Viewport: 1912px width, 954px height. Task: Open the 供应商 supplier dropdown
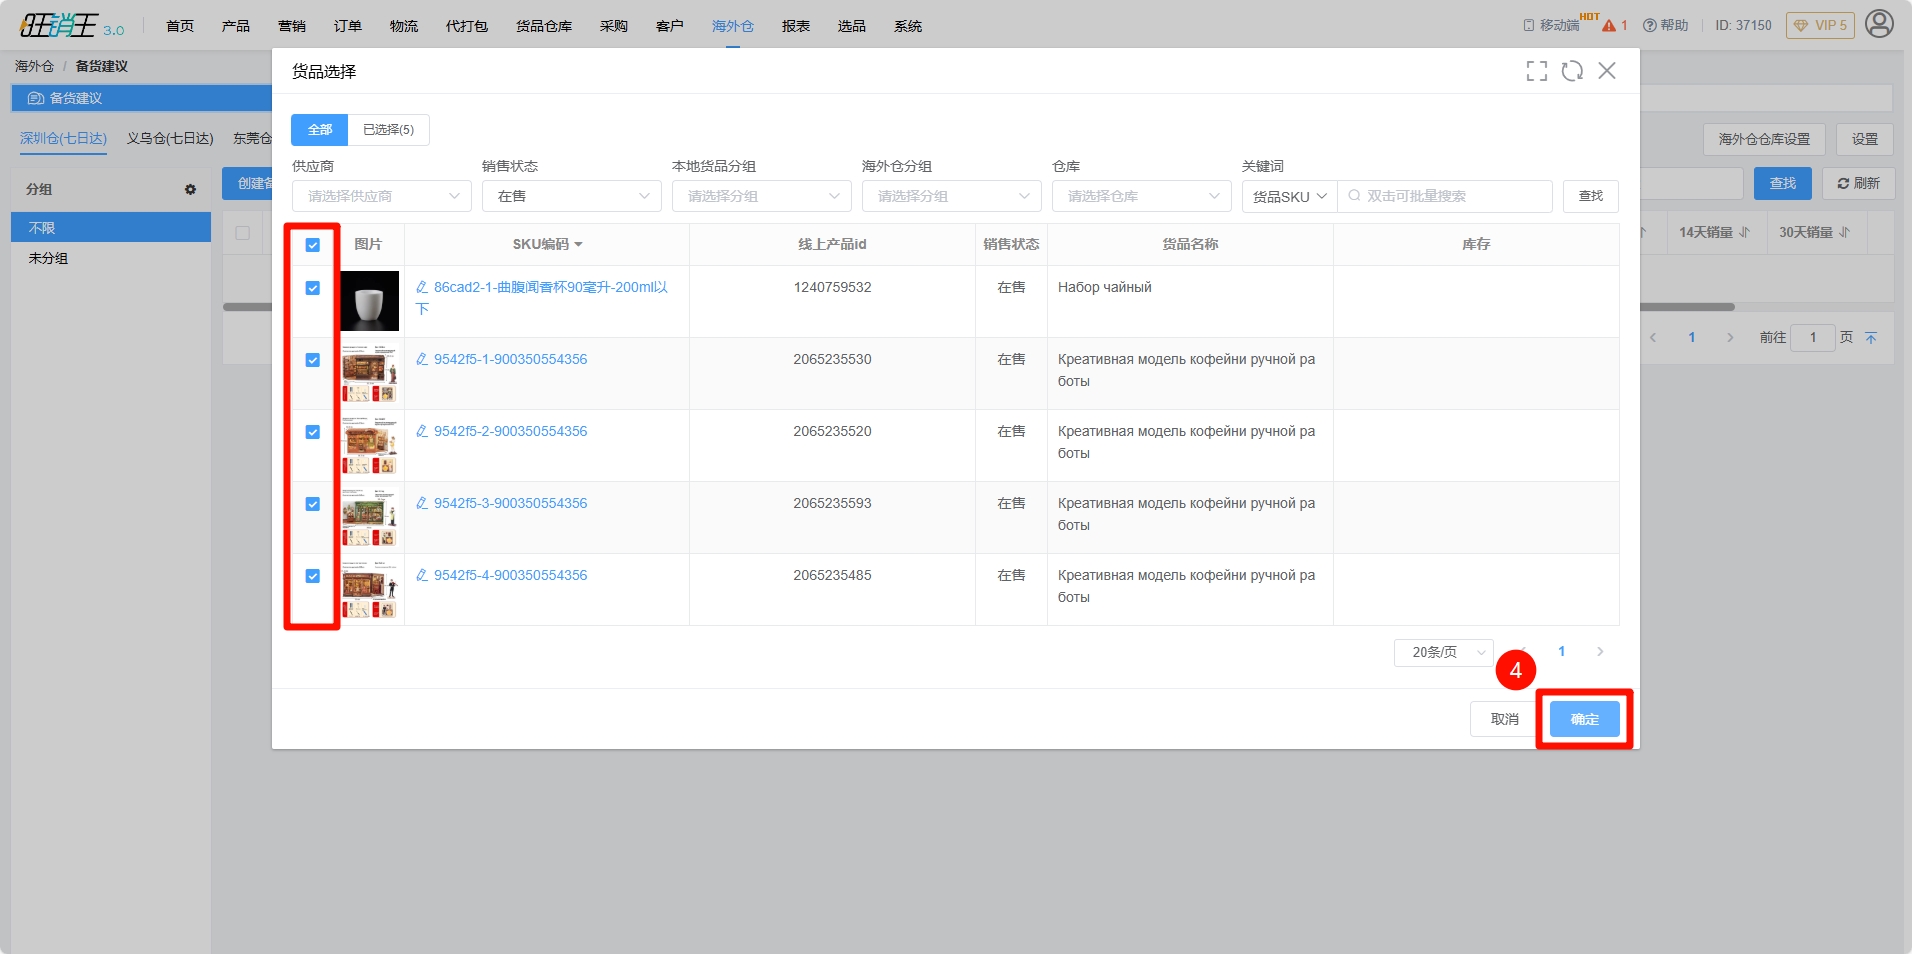point(381,196)
